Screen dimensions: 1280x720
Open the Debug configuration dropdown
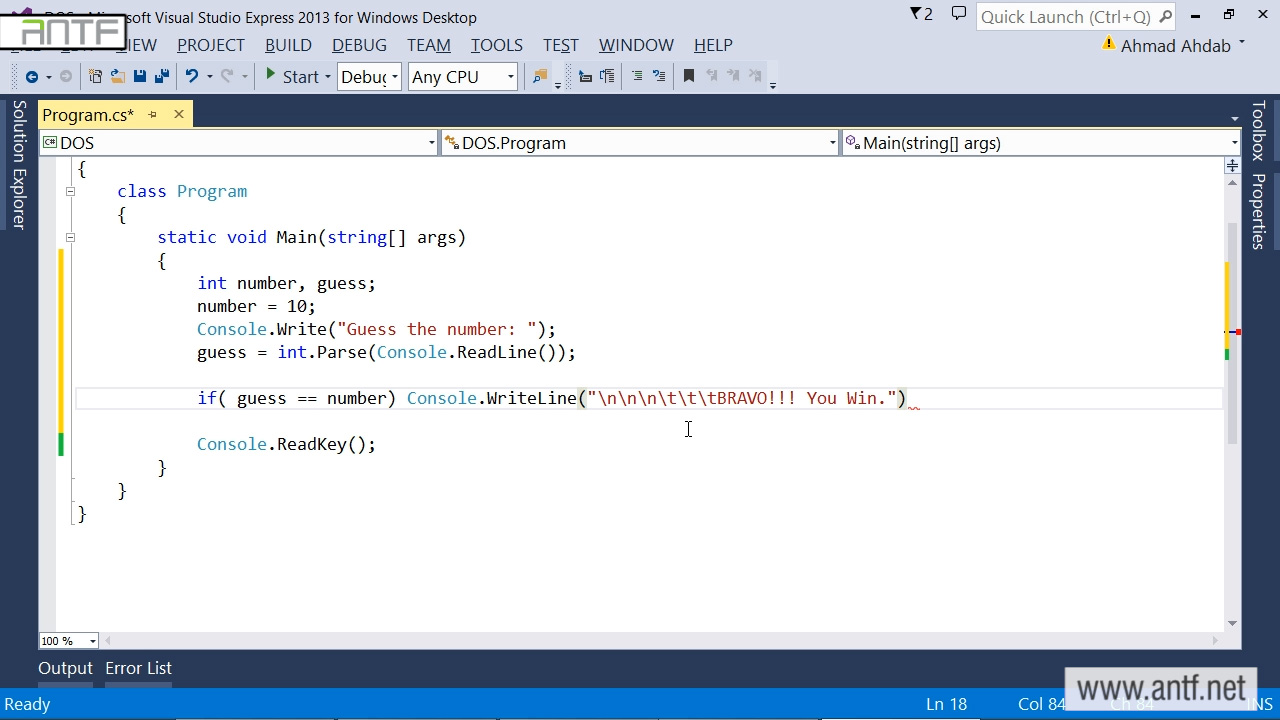coord(369,77)
